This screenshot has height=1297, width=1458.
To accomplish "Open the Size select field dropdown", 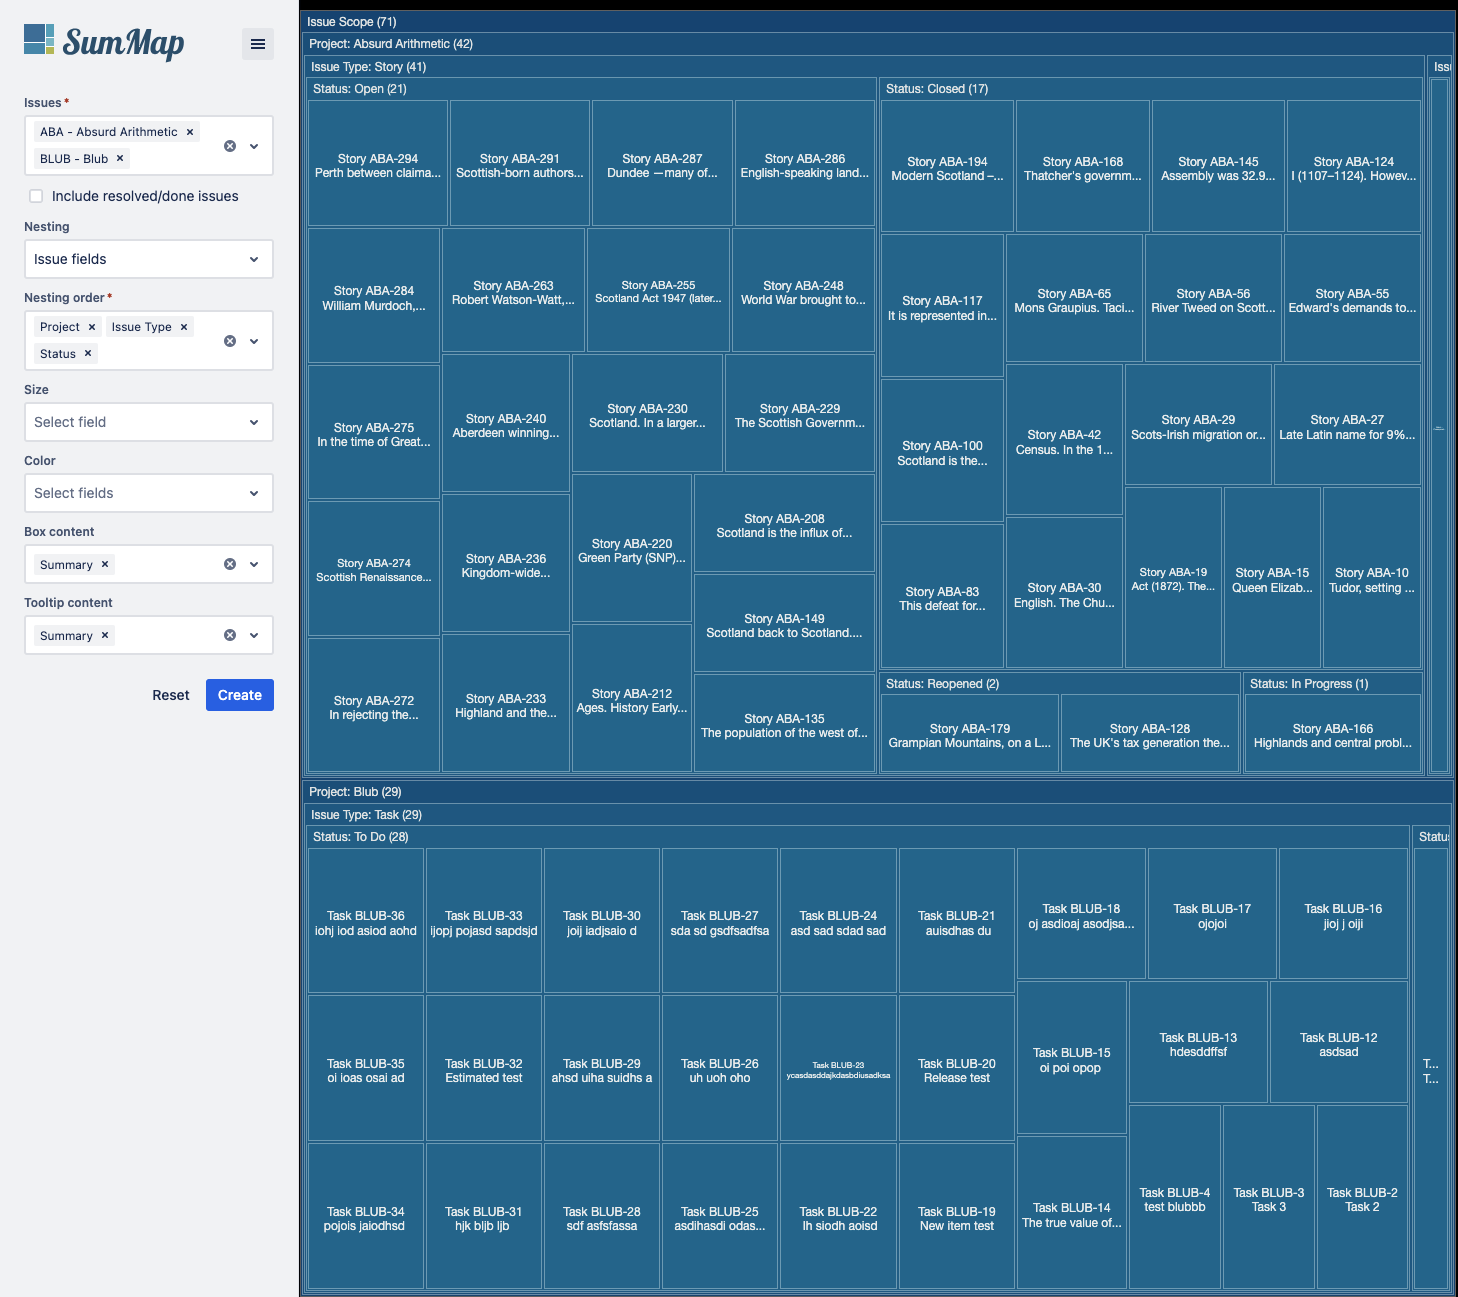I will (x=149, y=422).
